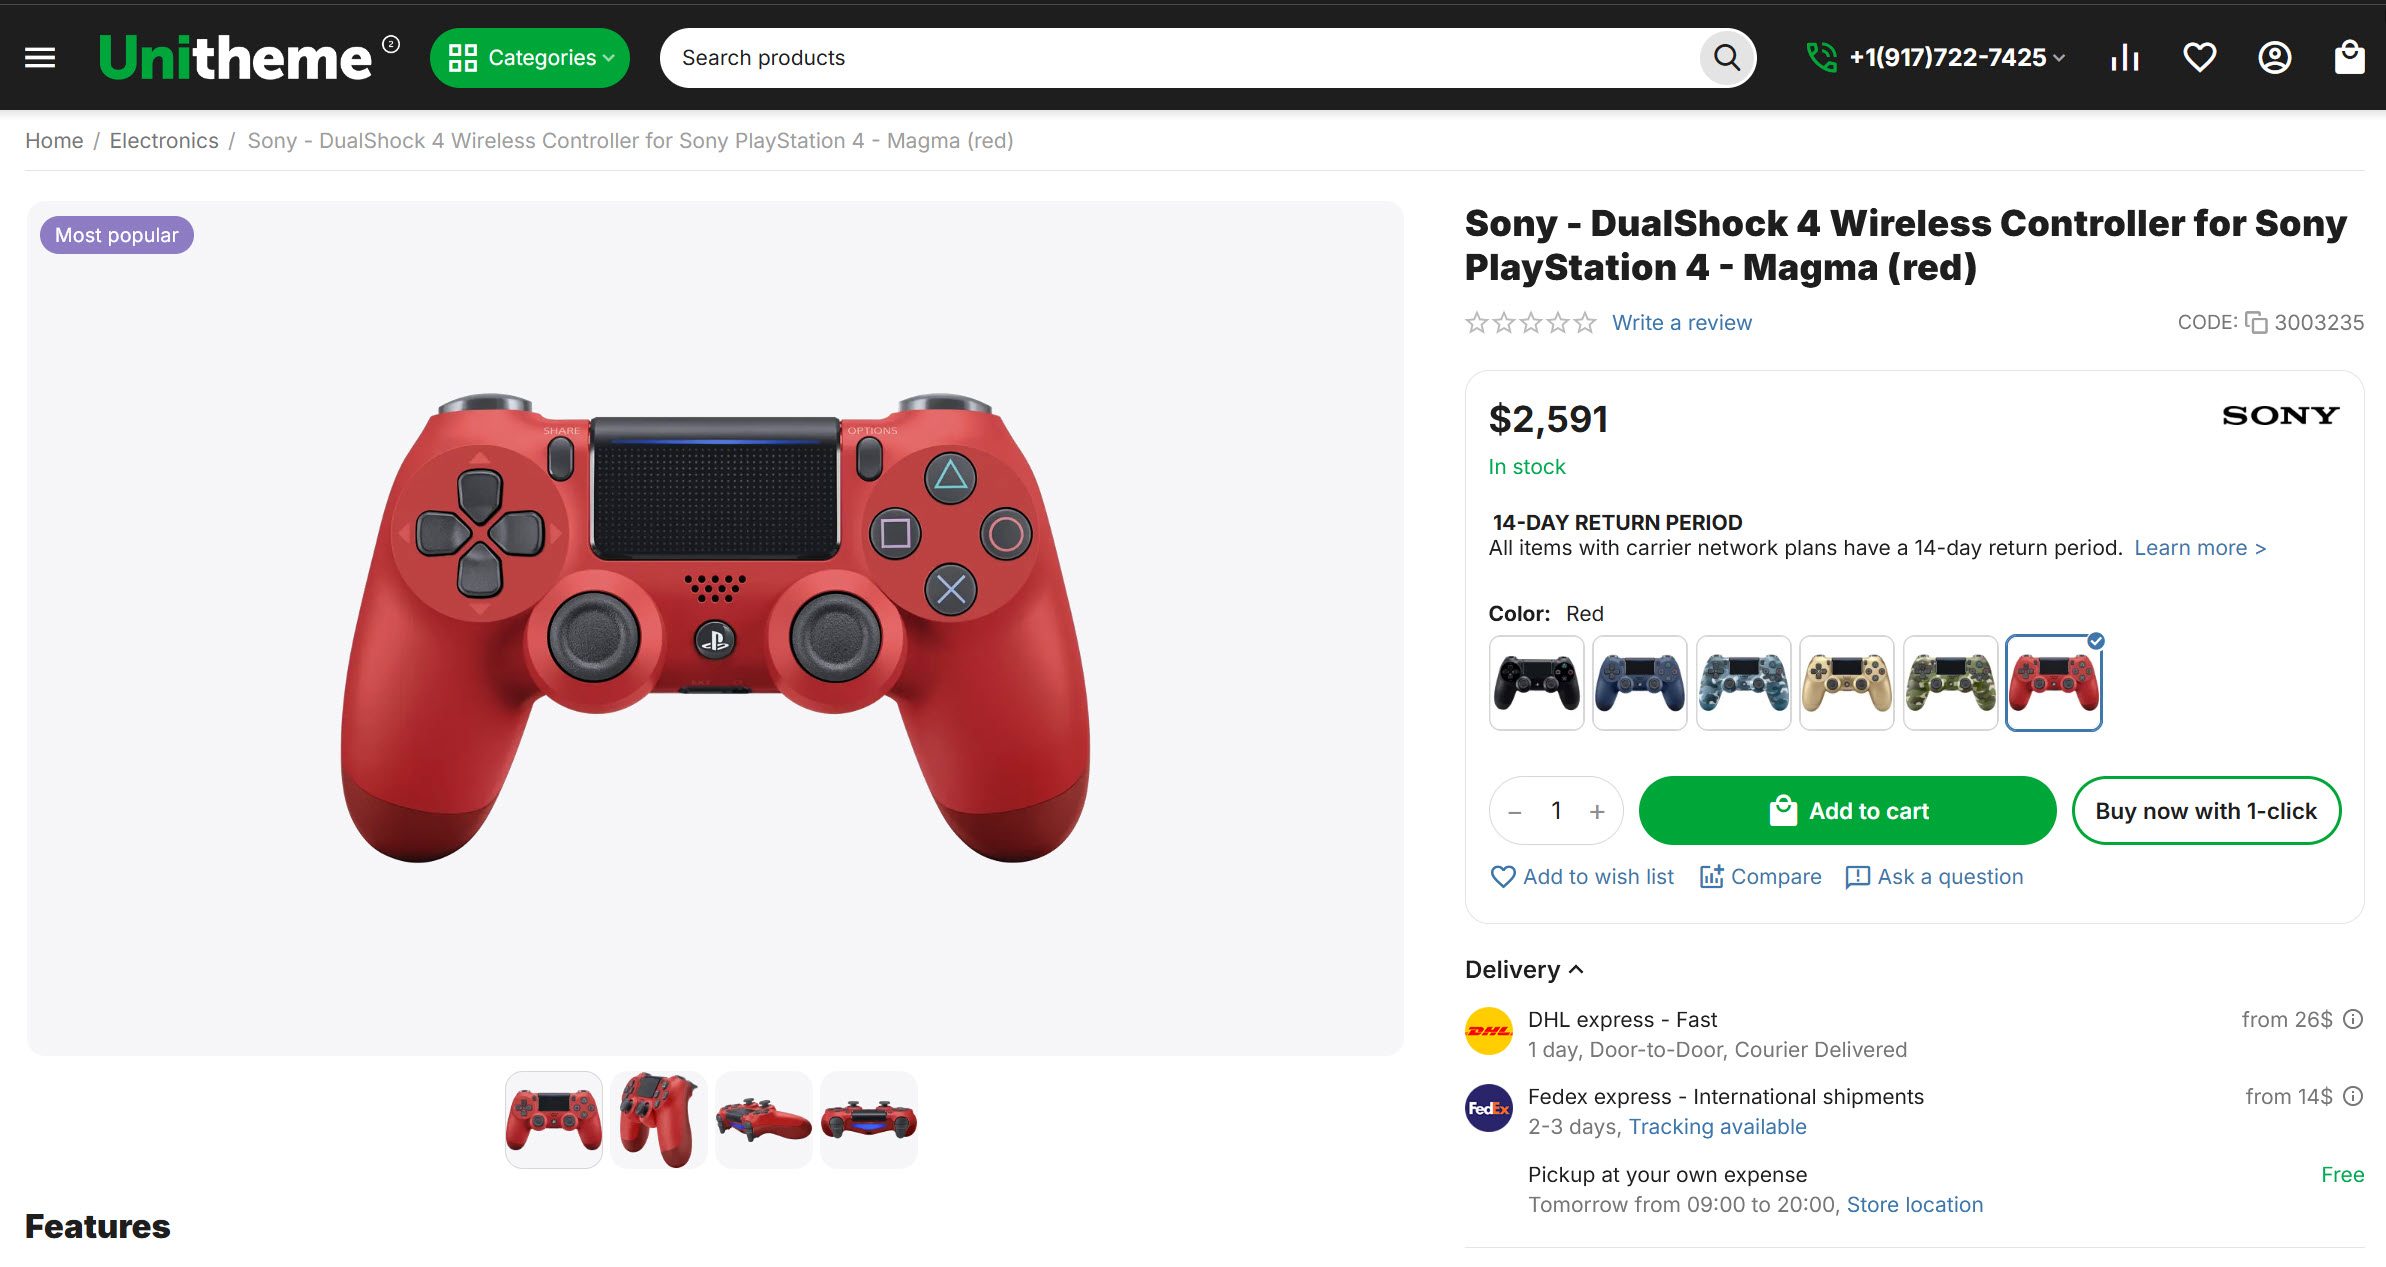This screenshot has height=1267, width=2386.
Task: Choose the gold controller color option
Action: click(1846, 683)
